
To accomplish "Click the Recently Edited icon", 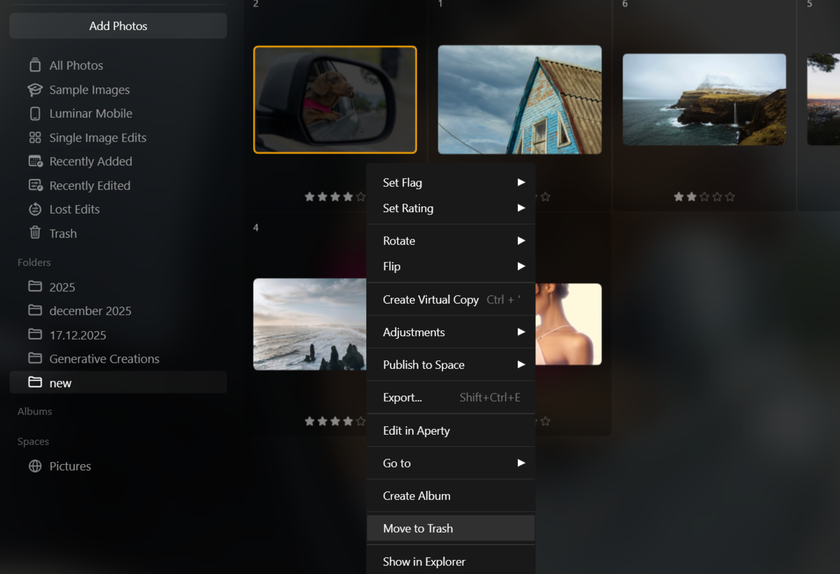I will 35,185.
